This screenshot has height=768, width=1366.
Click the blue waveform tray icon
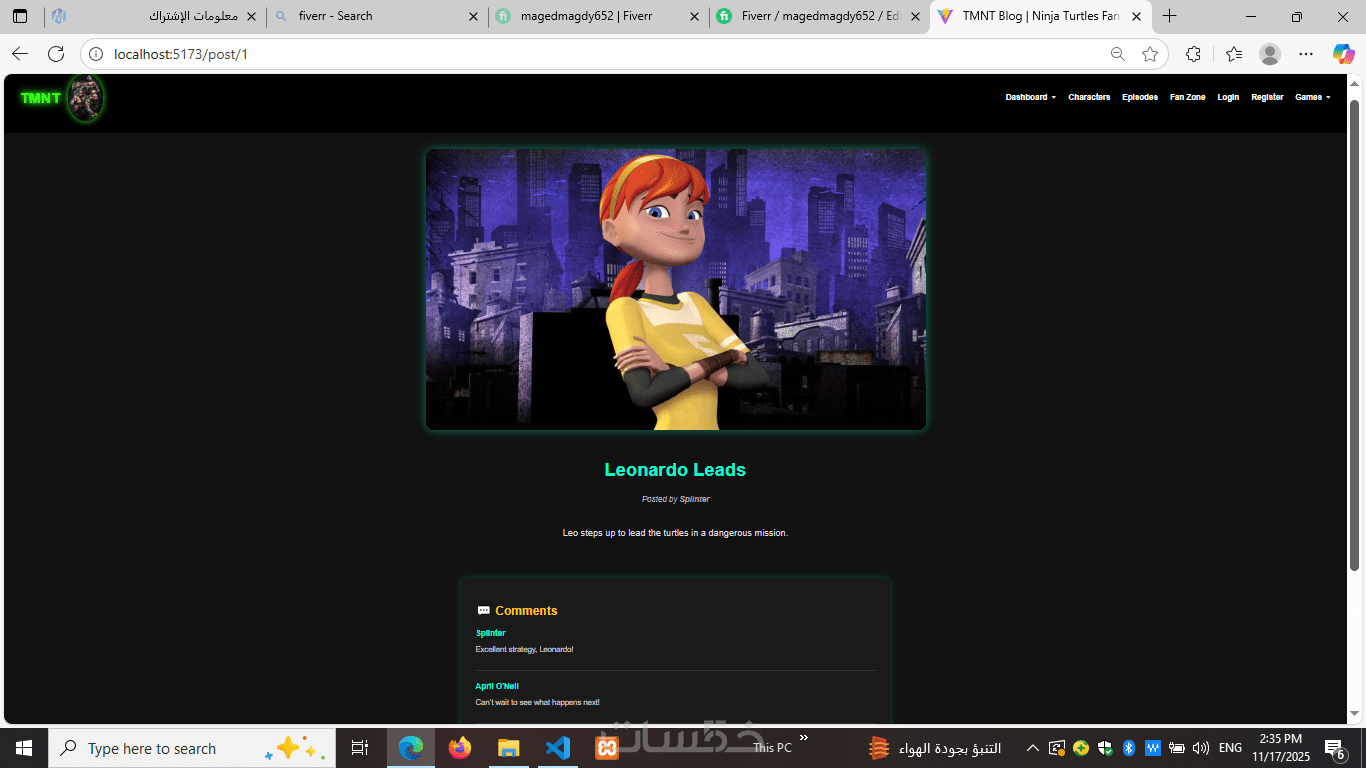pos(1153,748)
